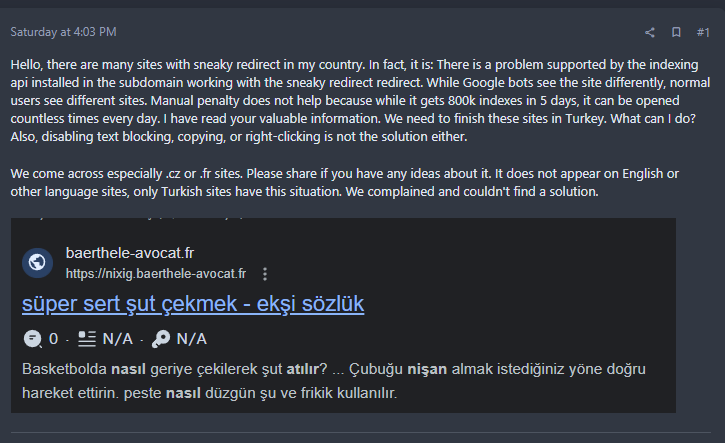Click the search result snippet text
This screenshot has width=725, height=443.
(x=334, y=381)
